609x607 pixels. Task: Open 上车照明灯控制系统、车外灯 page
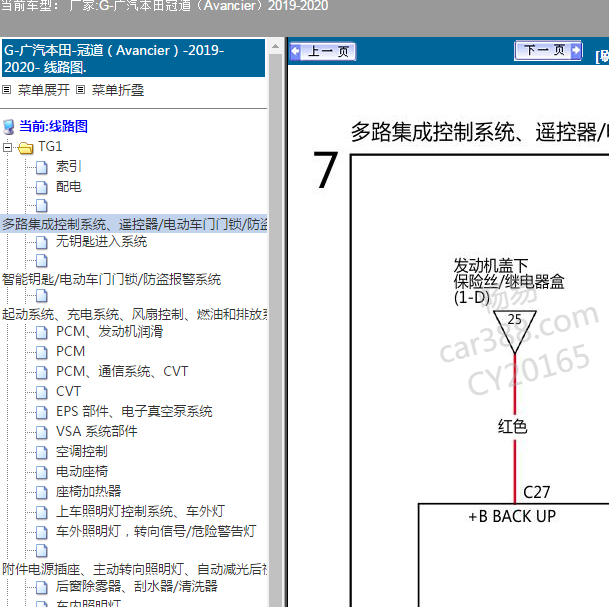[x=140, y=511]
